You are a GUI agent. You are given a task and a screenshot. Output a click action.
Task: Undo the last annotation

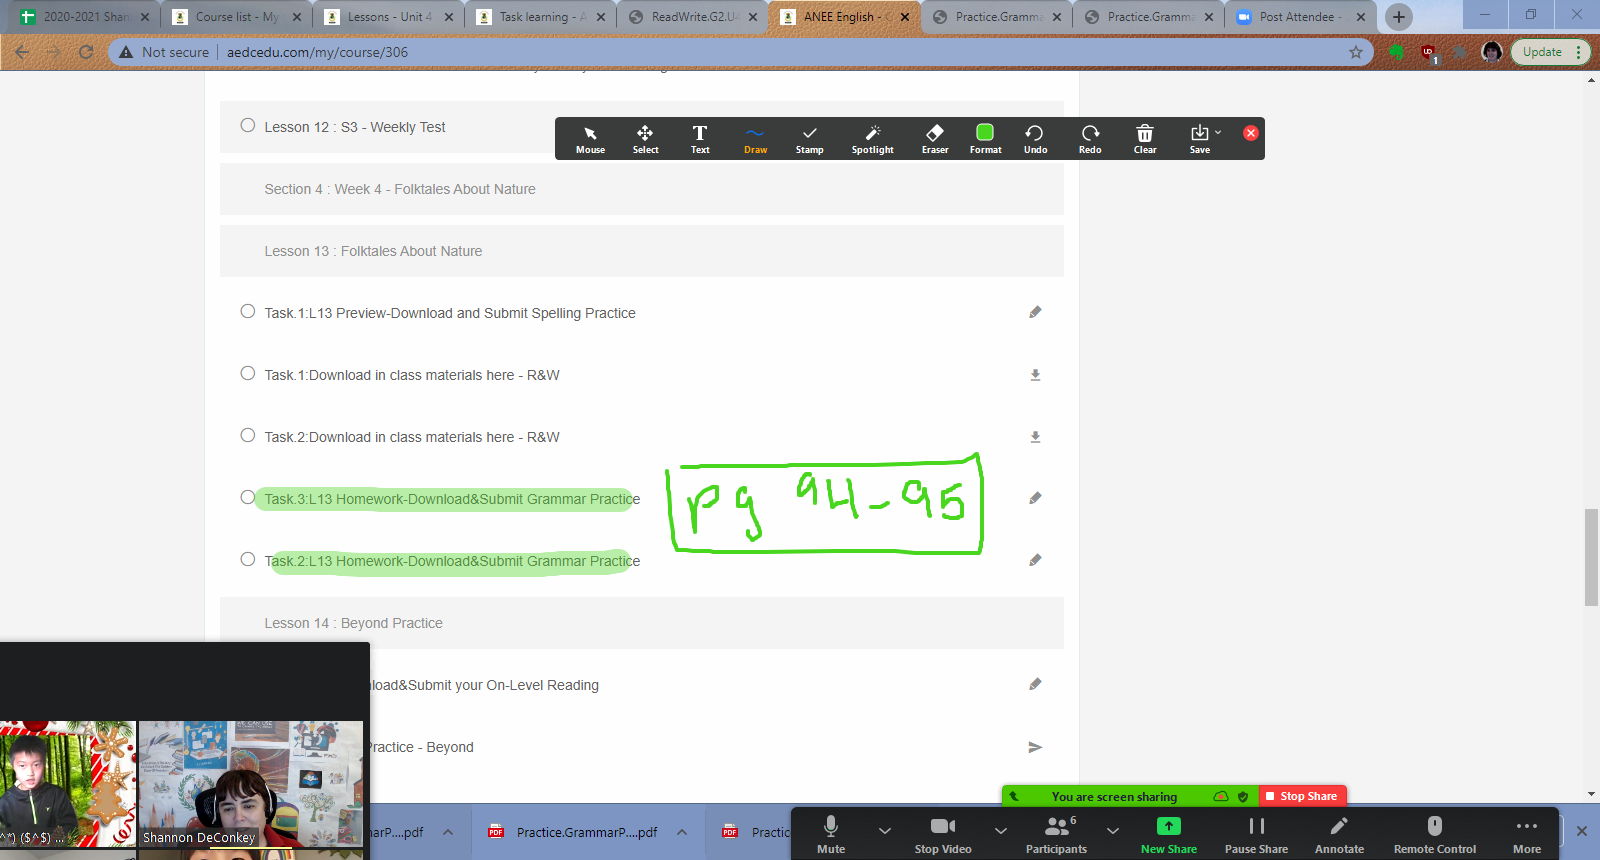[x=1035, y=139]
